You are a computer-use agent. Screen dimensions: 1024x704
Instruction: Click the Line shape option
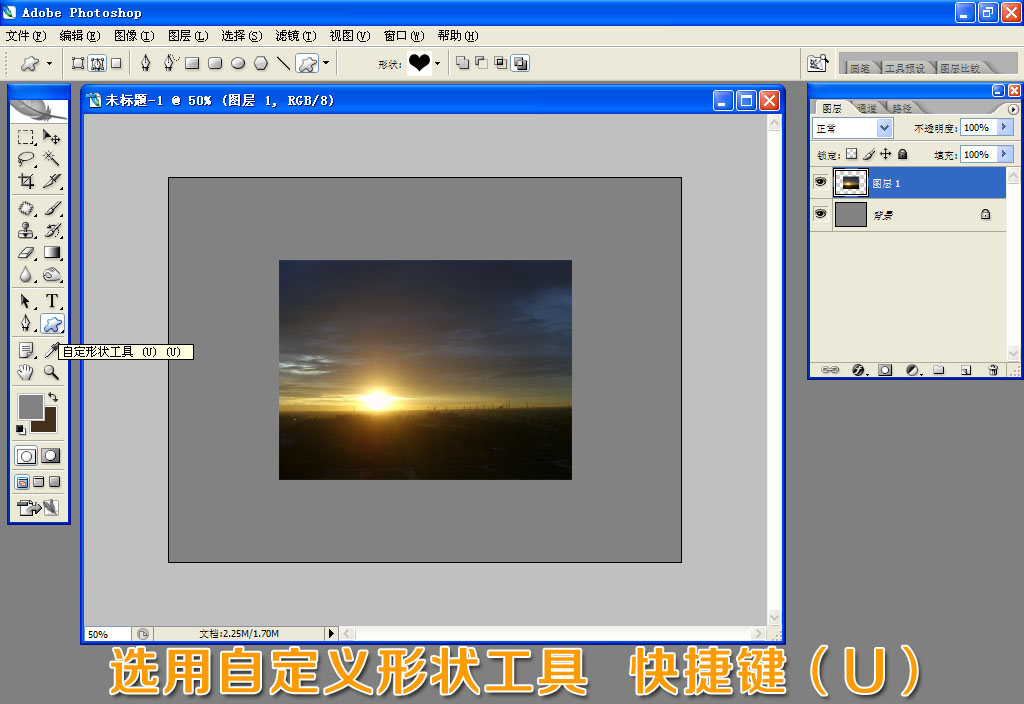click(x=283, y=63)
